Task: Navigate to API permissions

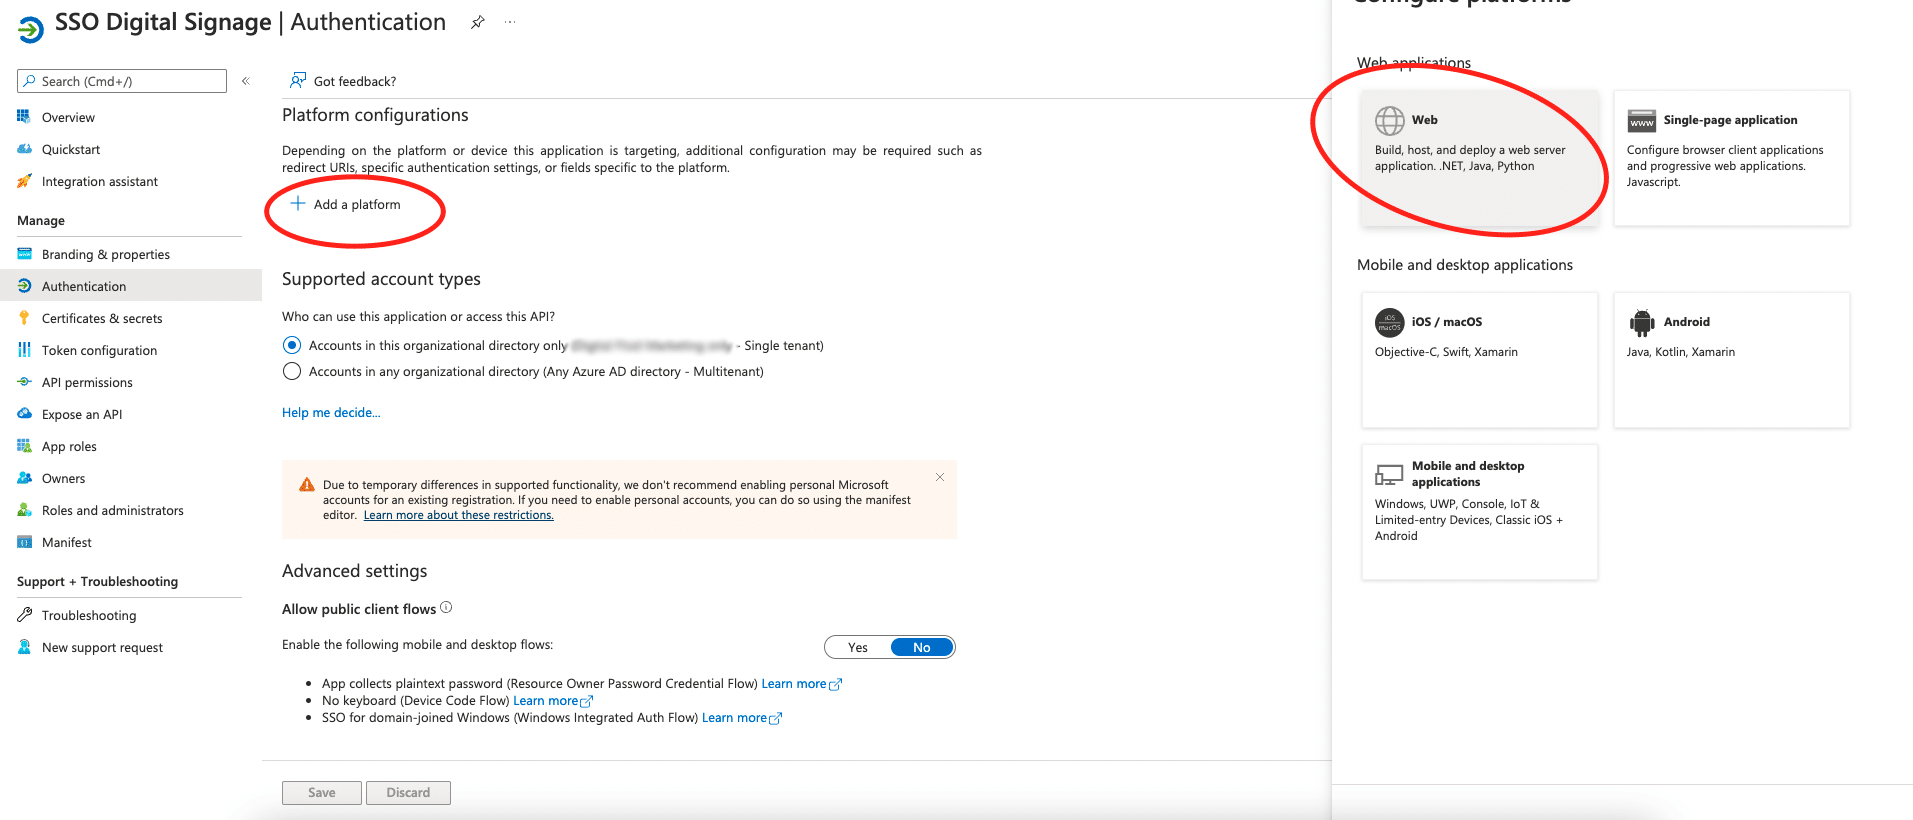Action: coord(87,382)
